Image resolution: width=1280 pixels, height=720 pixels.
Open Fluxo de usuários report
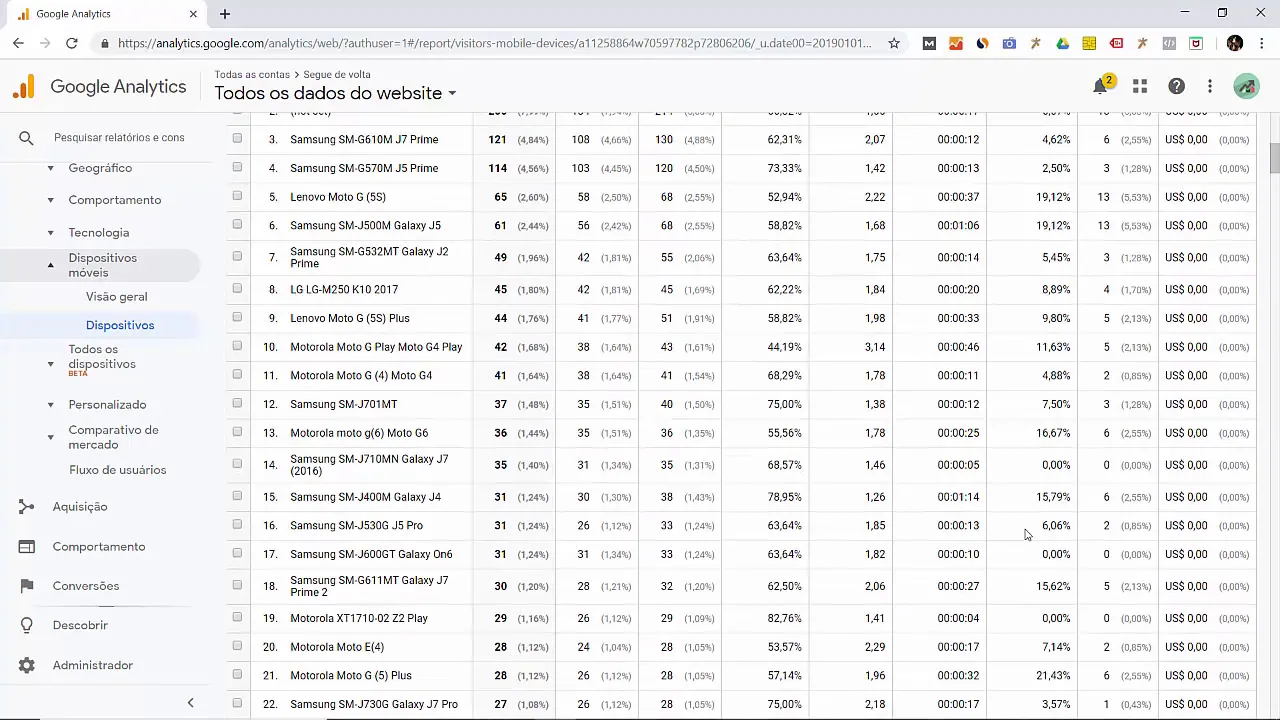click(x=117, y=470)
